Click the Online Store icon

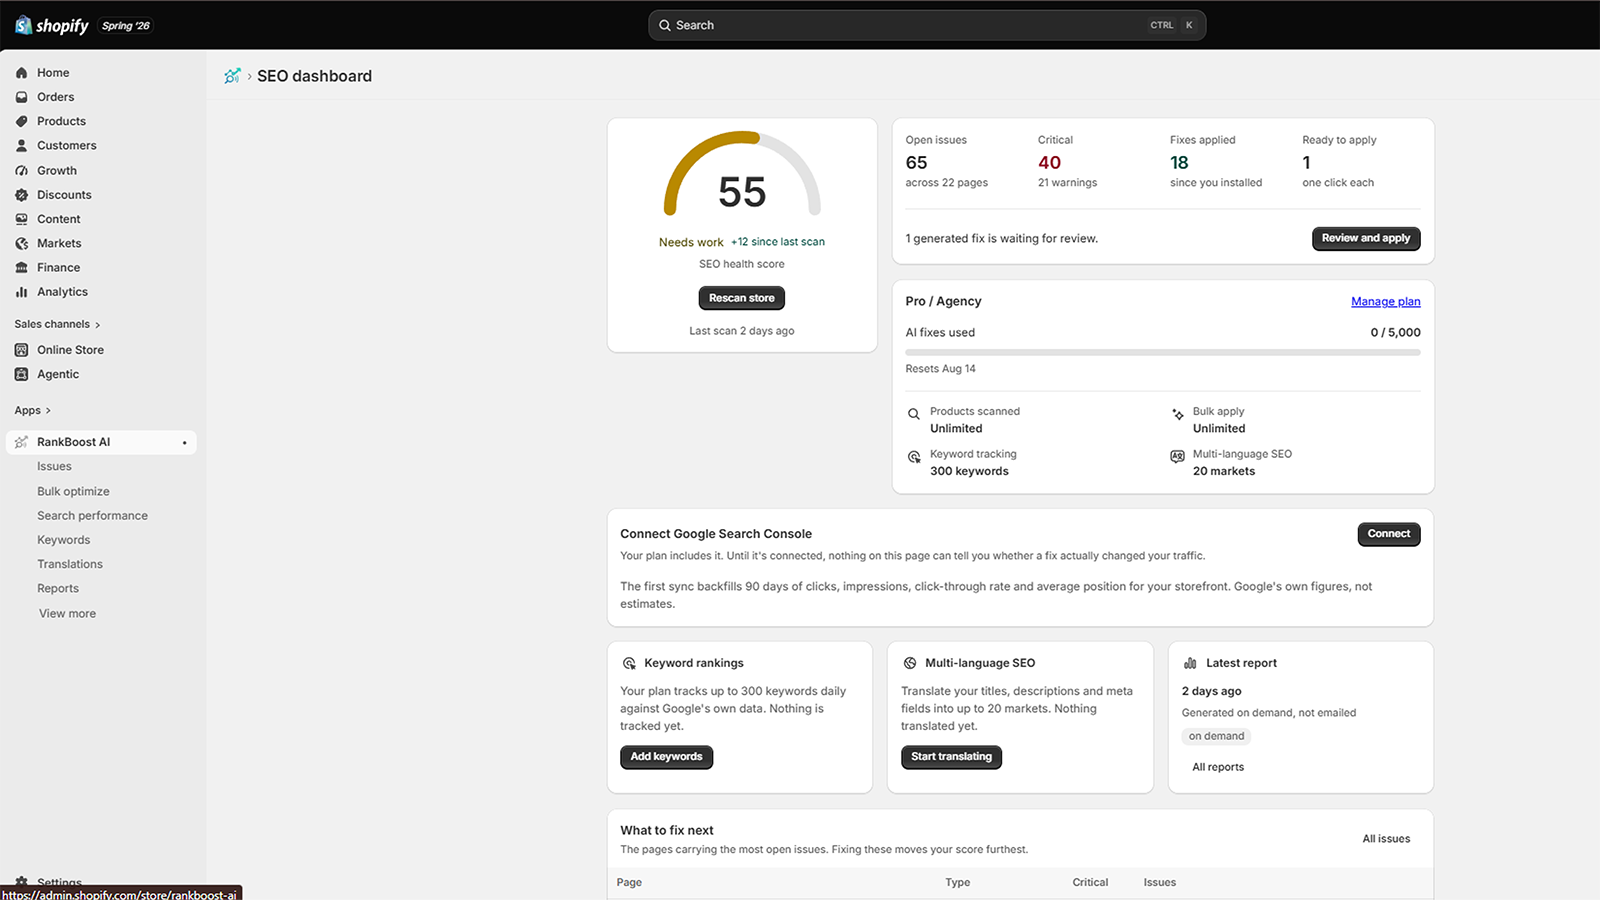point(22,350)
